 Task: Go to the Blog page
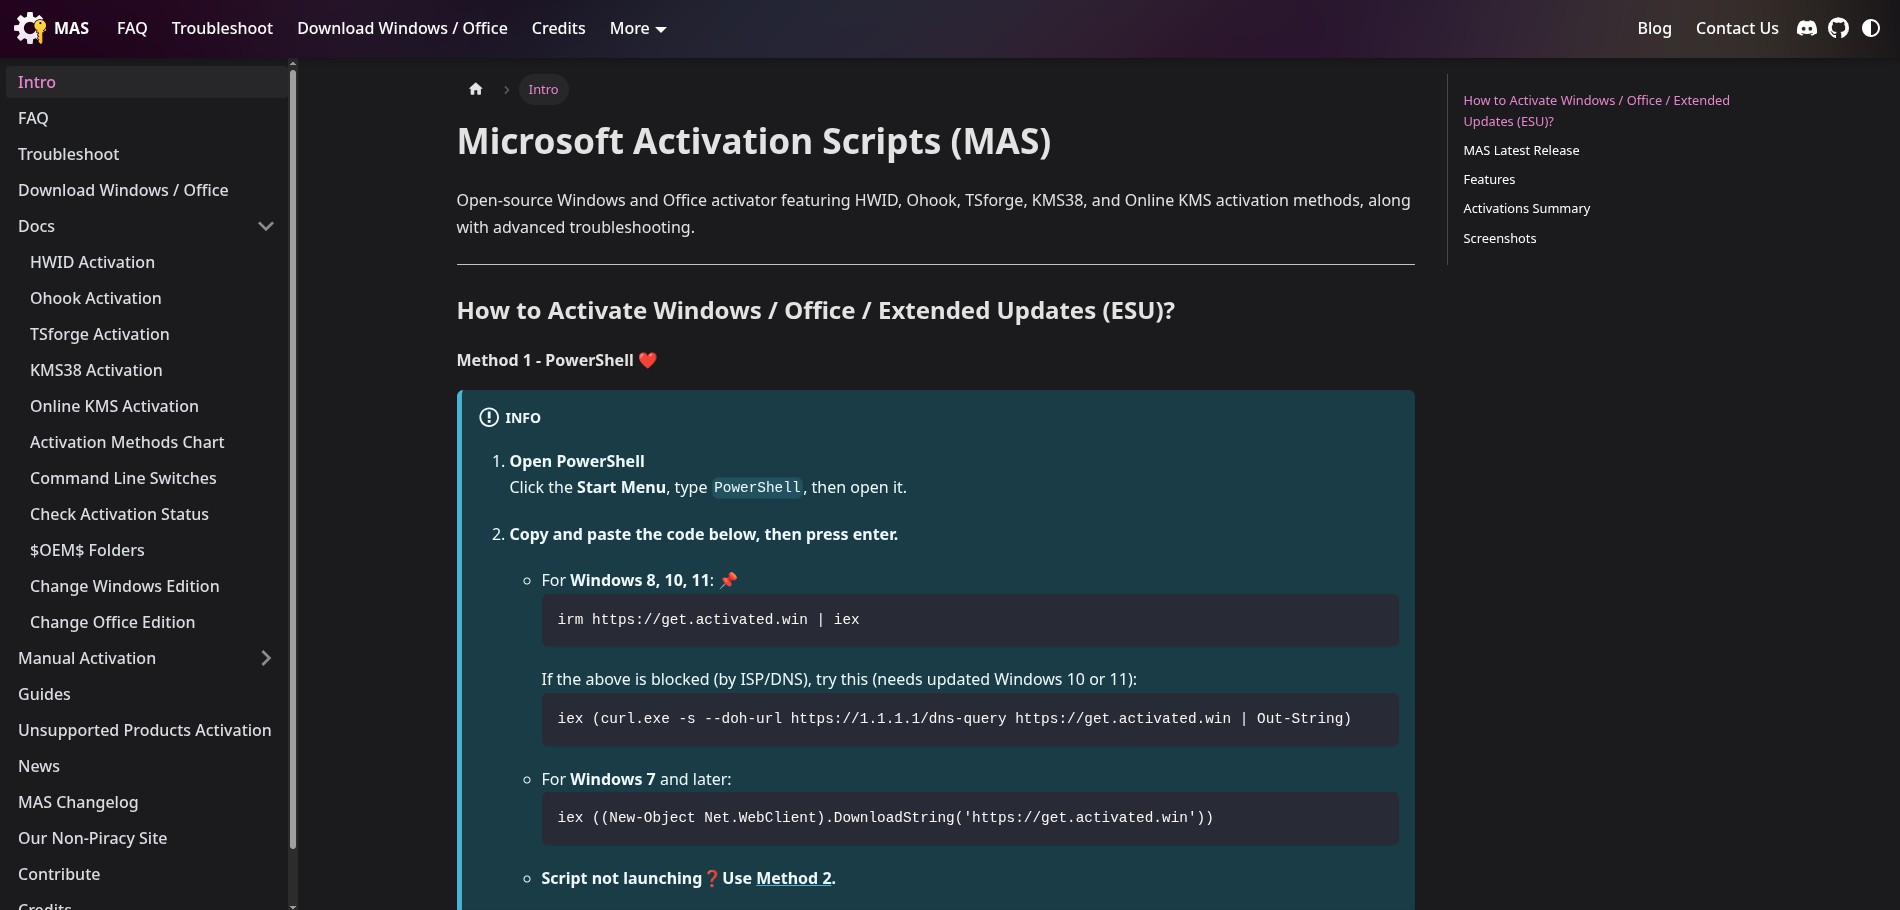coord(1654,28)
